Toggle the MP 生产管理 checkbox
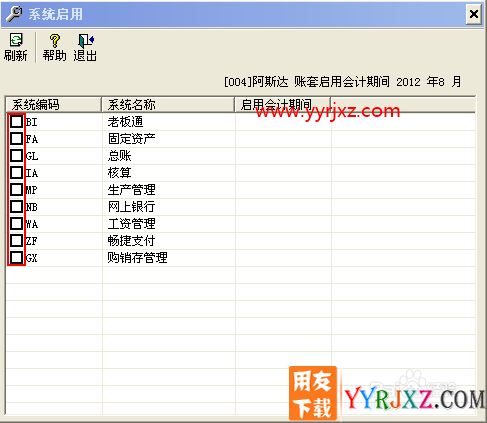This screenshot has width=487, height=423. tap(16, 189)
